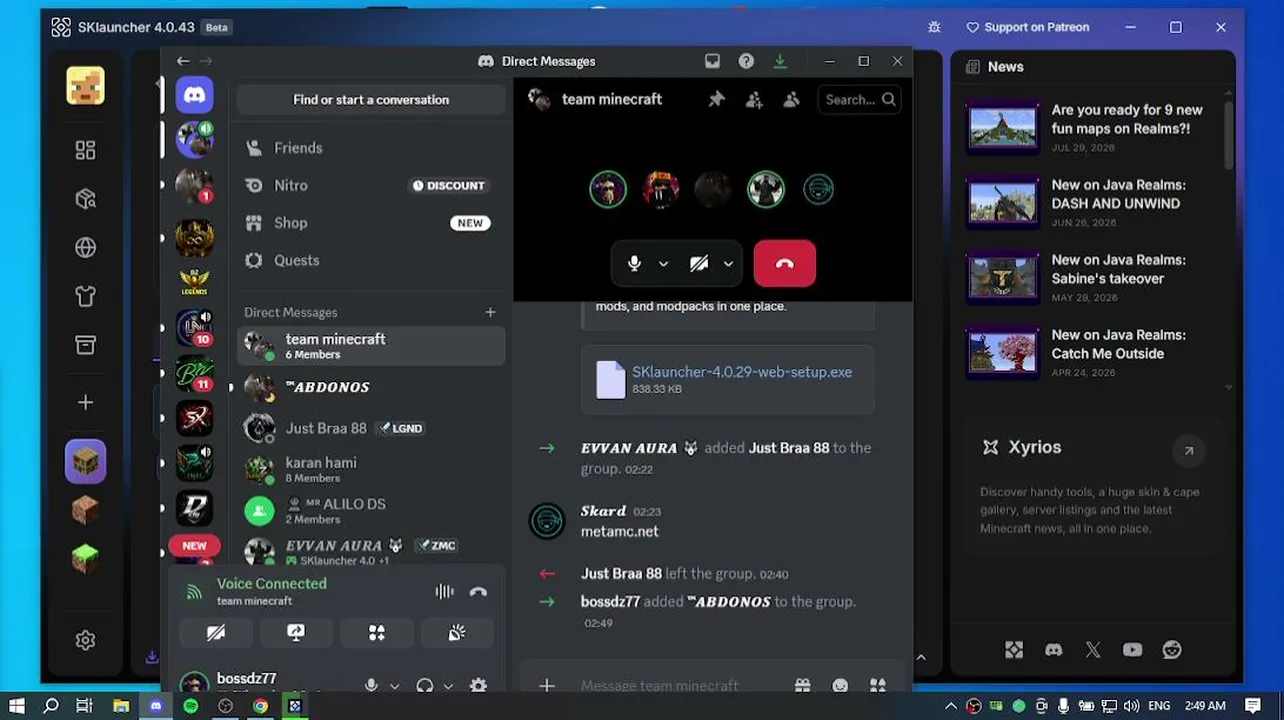
Task: Open Spotify from the taskbar
Action: [190, 706]
